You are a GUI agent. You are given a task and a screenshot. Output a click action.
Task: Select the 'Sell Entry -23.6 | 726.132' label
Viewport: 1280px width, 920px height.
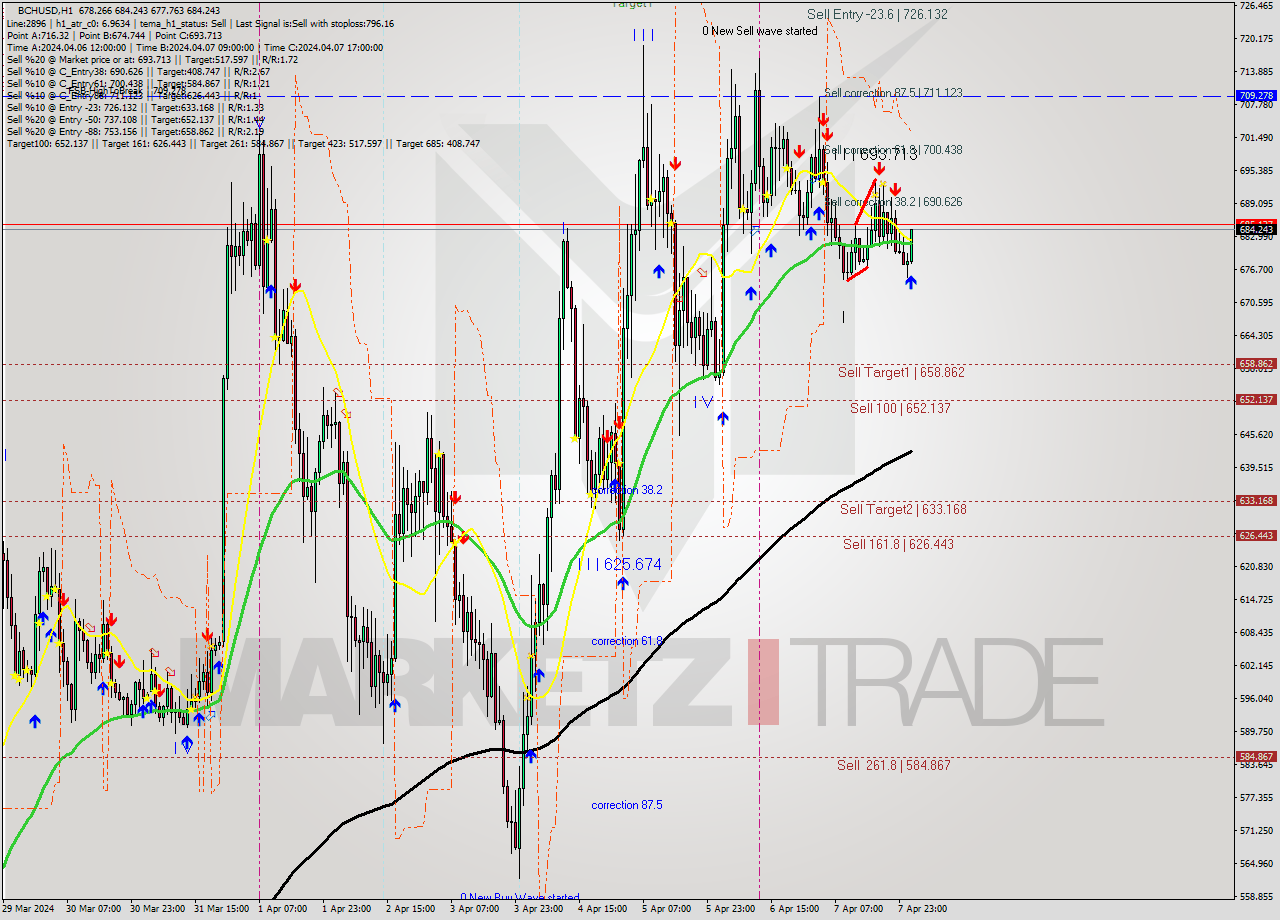coord(877,15)
